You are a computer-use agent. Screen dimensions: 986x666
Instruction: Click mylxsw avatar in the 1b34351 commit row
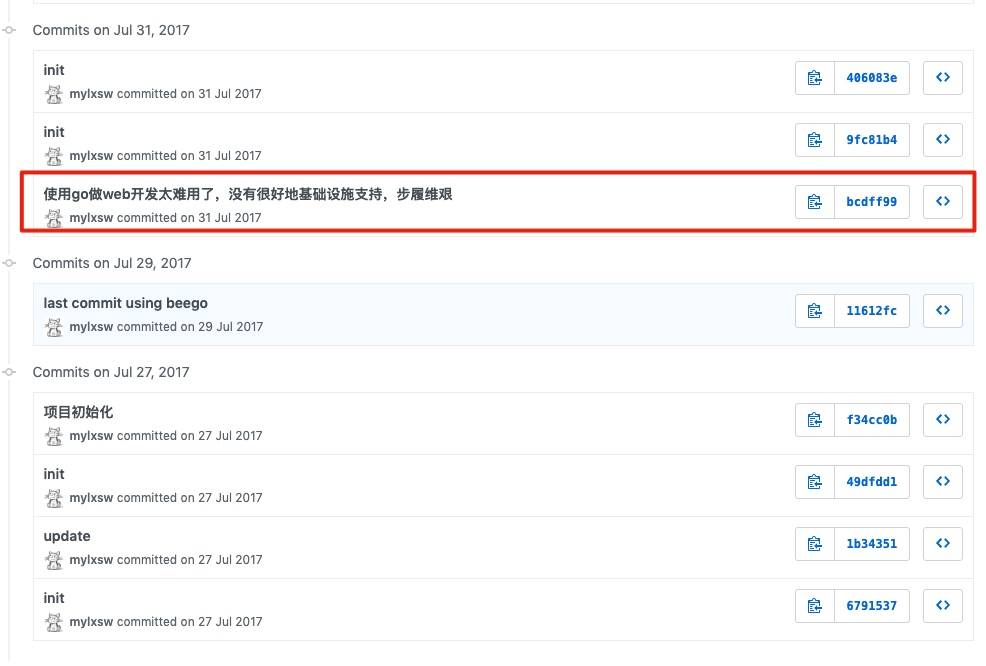(x=53, y=560)
